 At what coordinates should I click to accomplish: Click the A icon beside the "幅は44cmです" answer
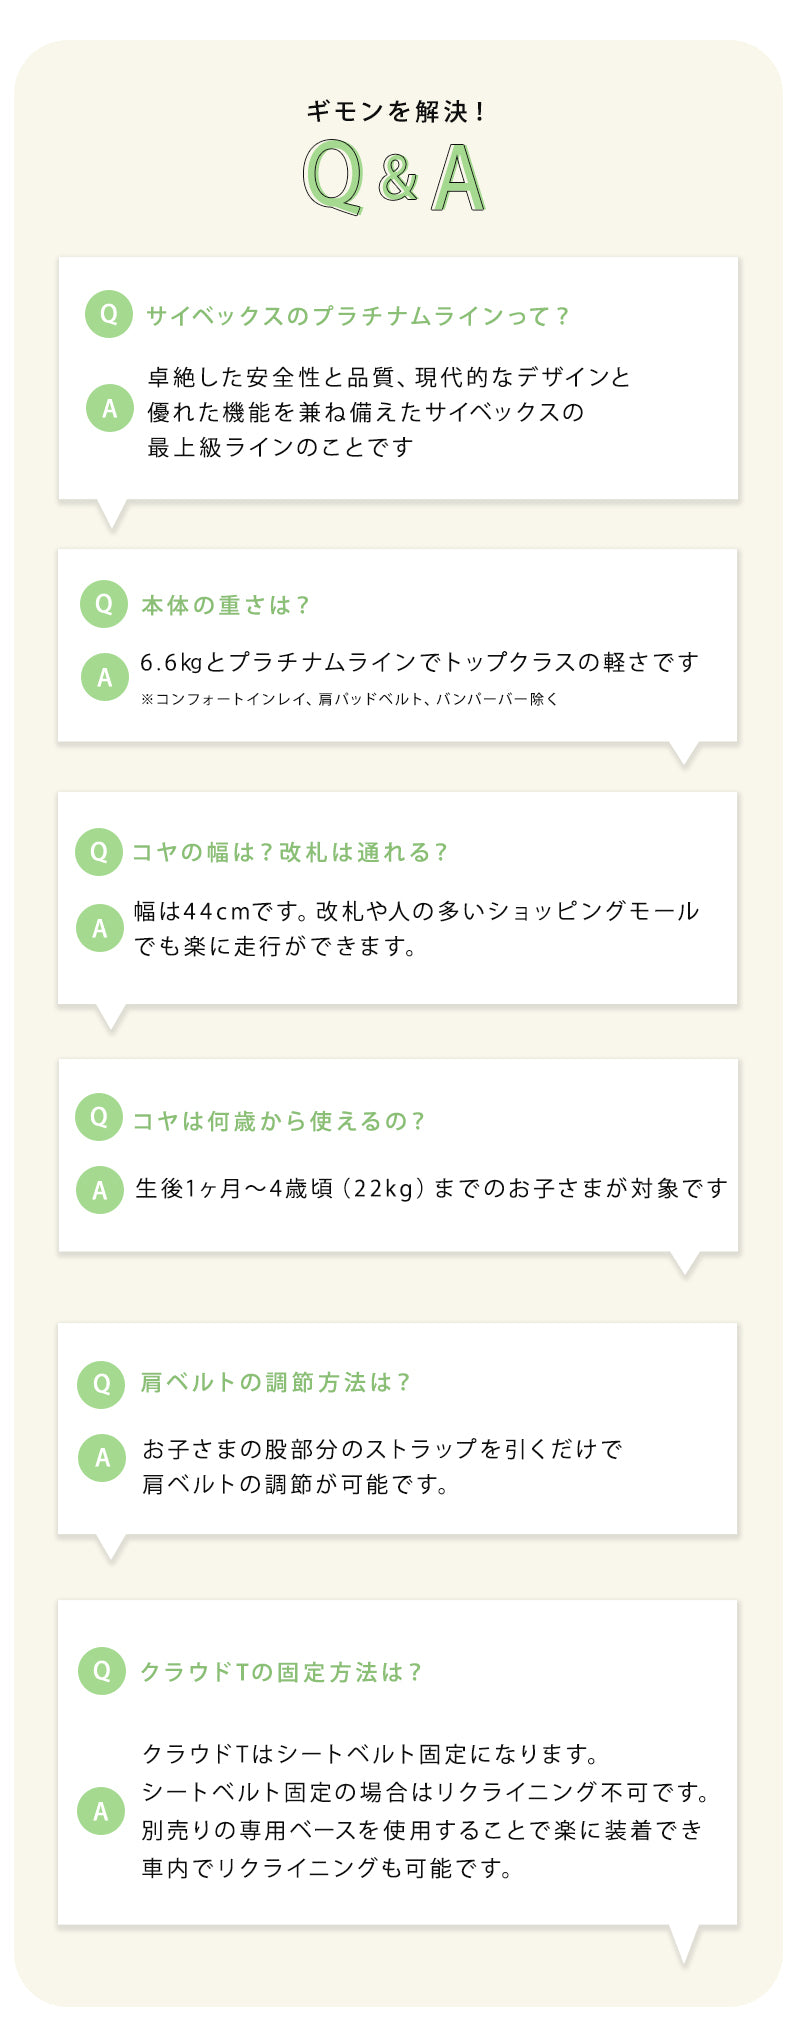click(100, 928)
